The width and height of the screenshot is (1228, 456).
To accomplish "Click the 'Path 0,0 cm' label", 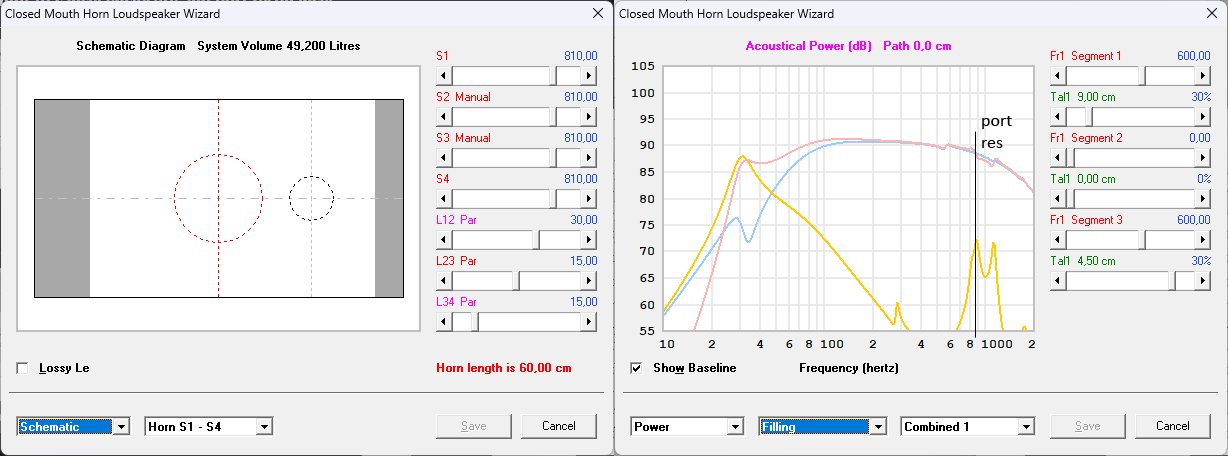I will tap(917, 46).
